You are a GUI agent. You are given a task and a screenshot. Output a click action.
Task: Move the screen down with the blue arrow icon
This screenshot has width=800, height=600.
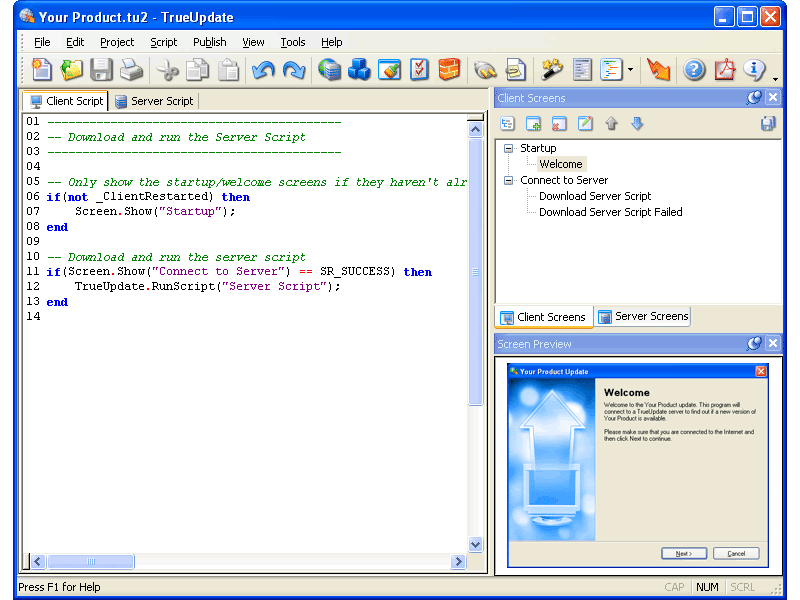tap(637, 123)
